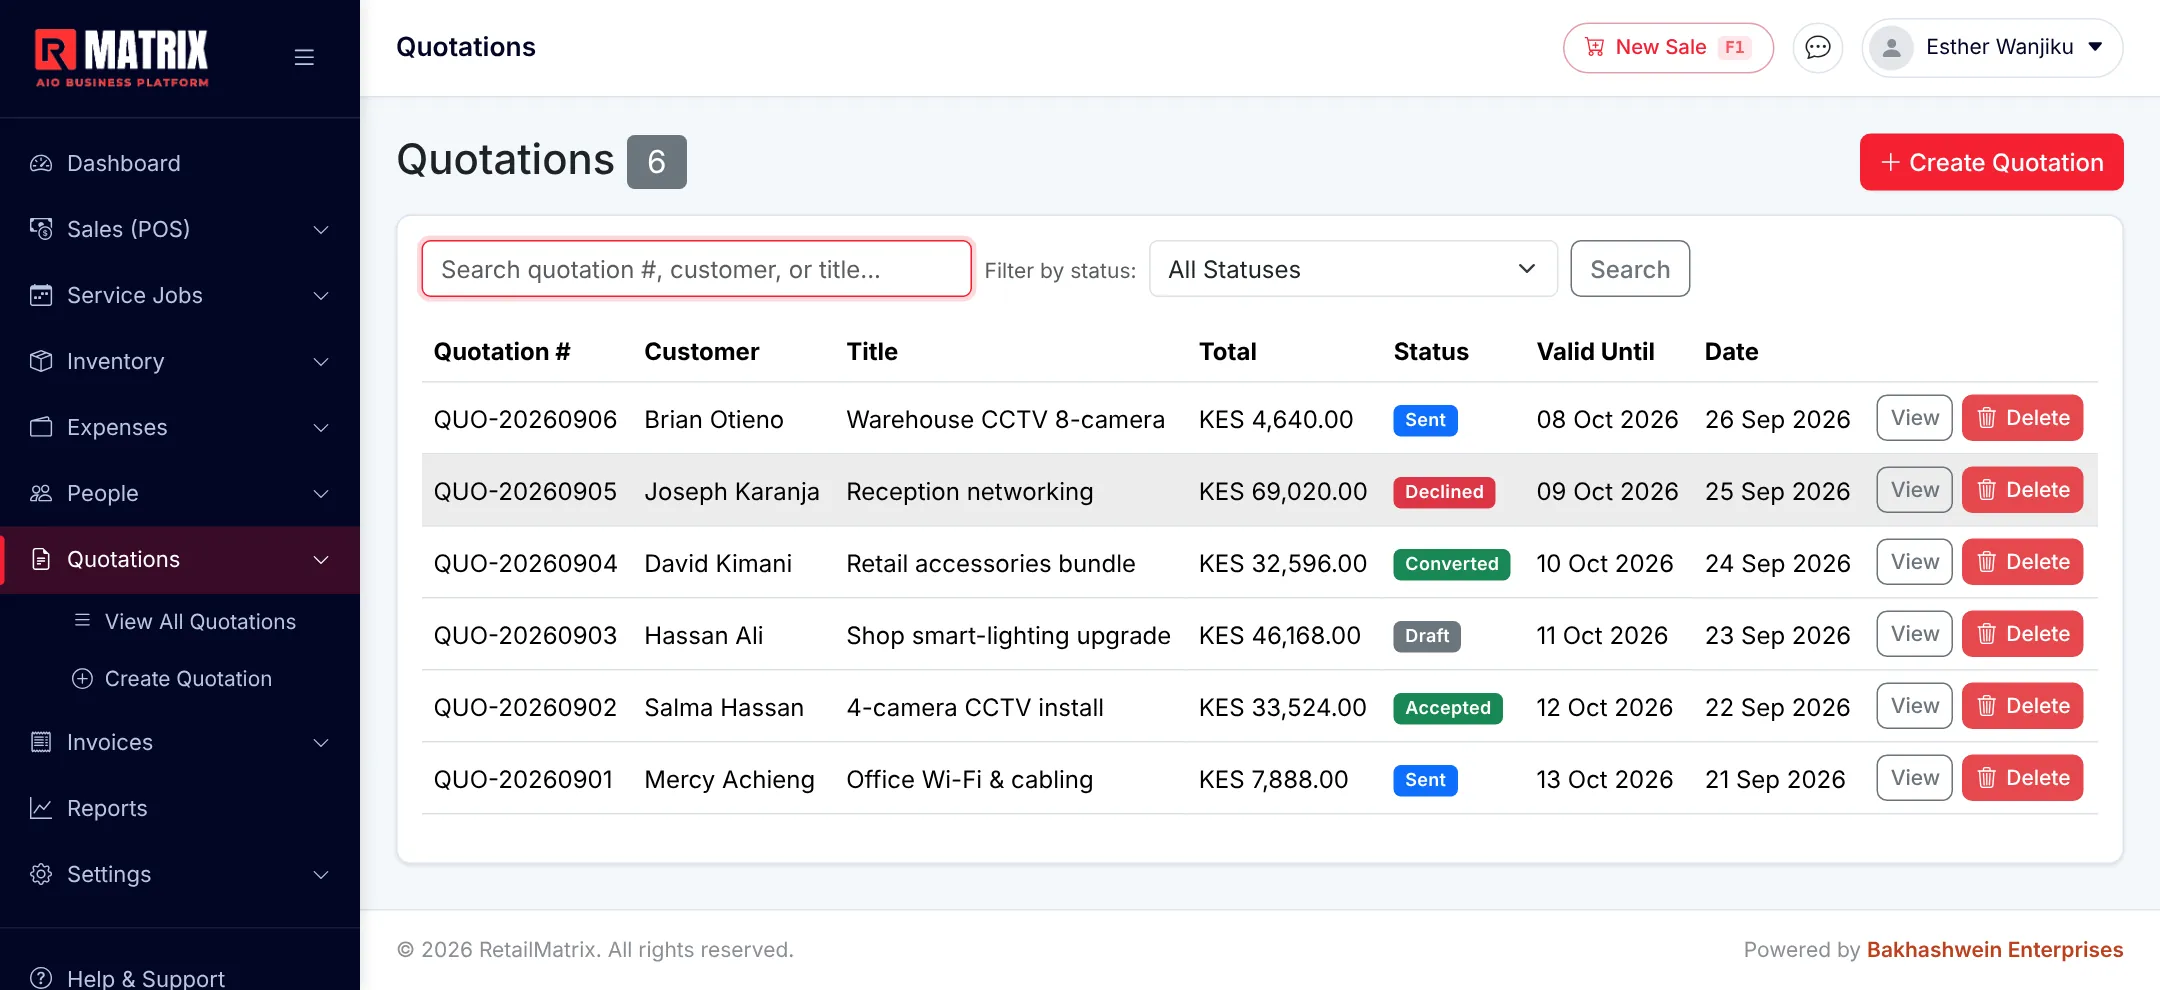Collapse the Quotations menu chevron
The image size is (2160, 990).
(x=321, y=560)
